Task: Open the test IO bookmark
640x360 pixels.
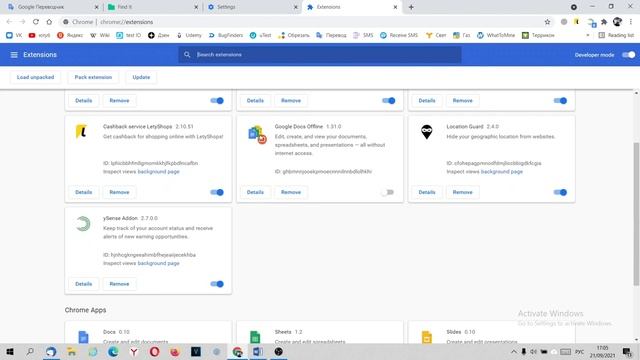Action: pyautogui.click(x=129, y=36)
